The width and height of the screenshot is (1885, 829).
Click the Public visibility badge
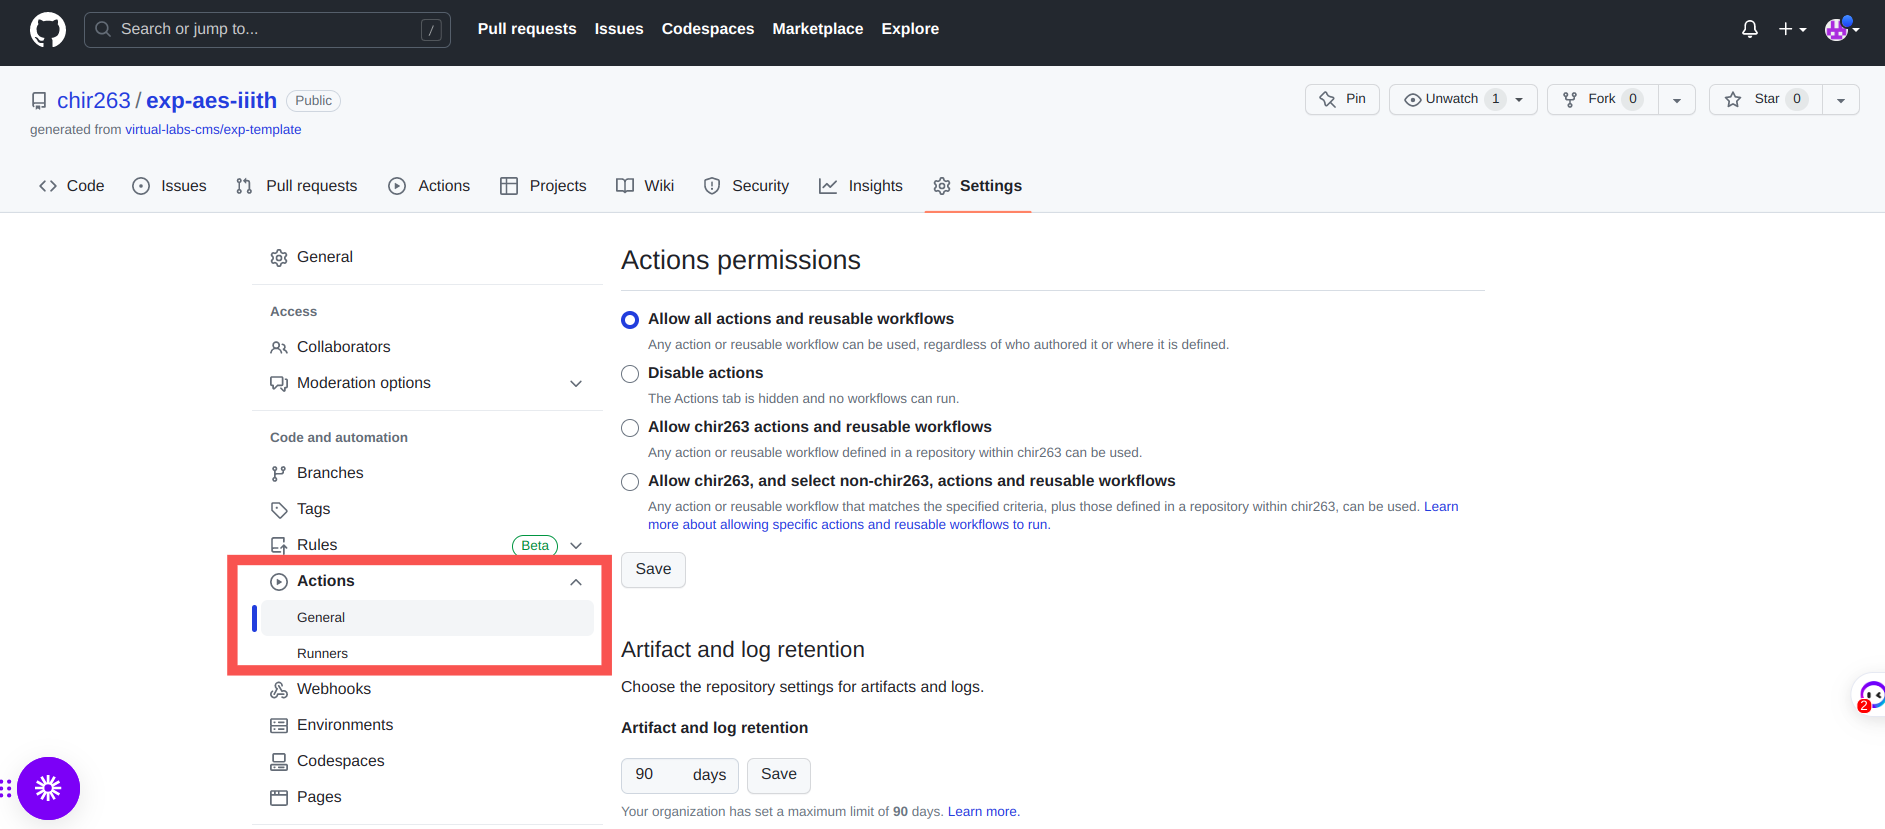click(x=313, y=101)
